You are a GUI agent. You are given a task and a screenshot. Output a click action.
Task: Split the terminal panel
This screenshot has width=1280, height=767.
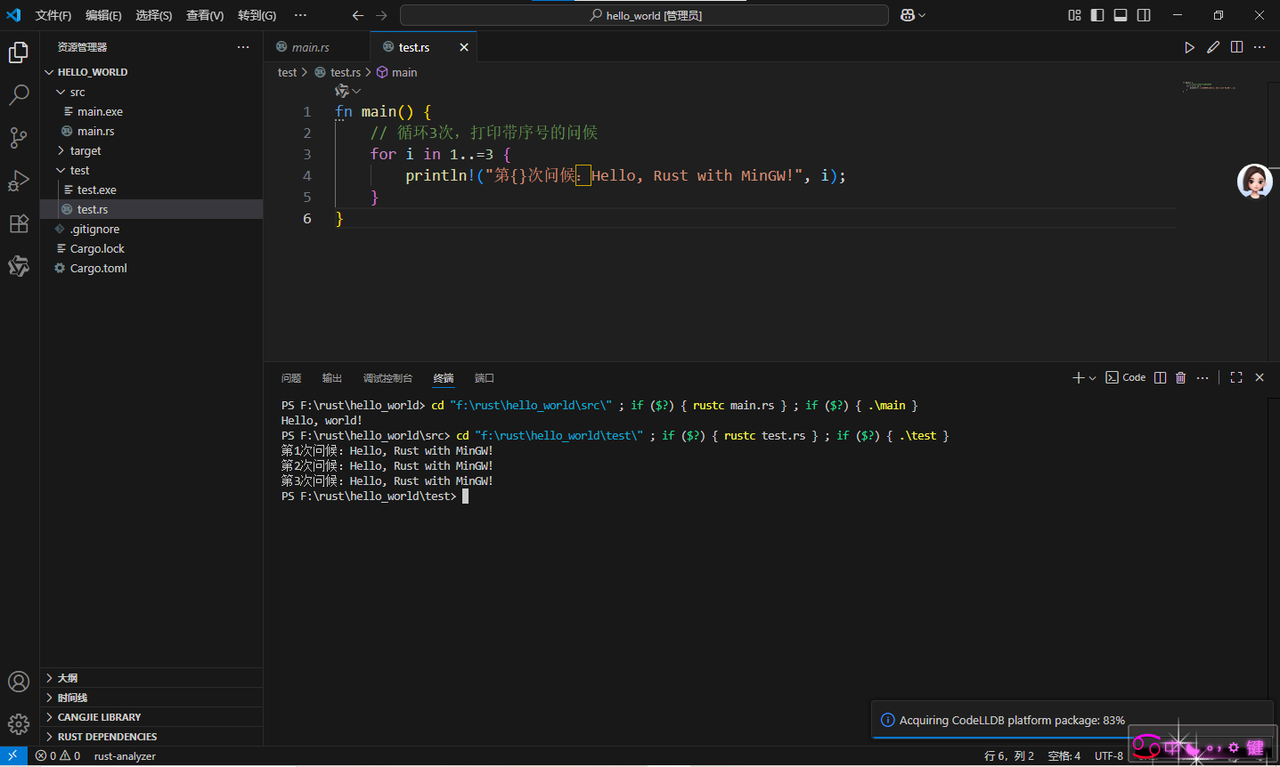[x=1160, y=378]
